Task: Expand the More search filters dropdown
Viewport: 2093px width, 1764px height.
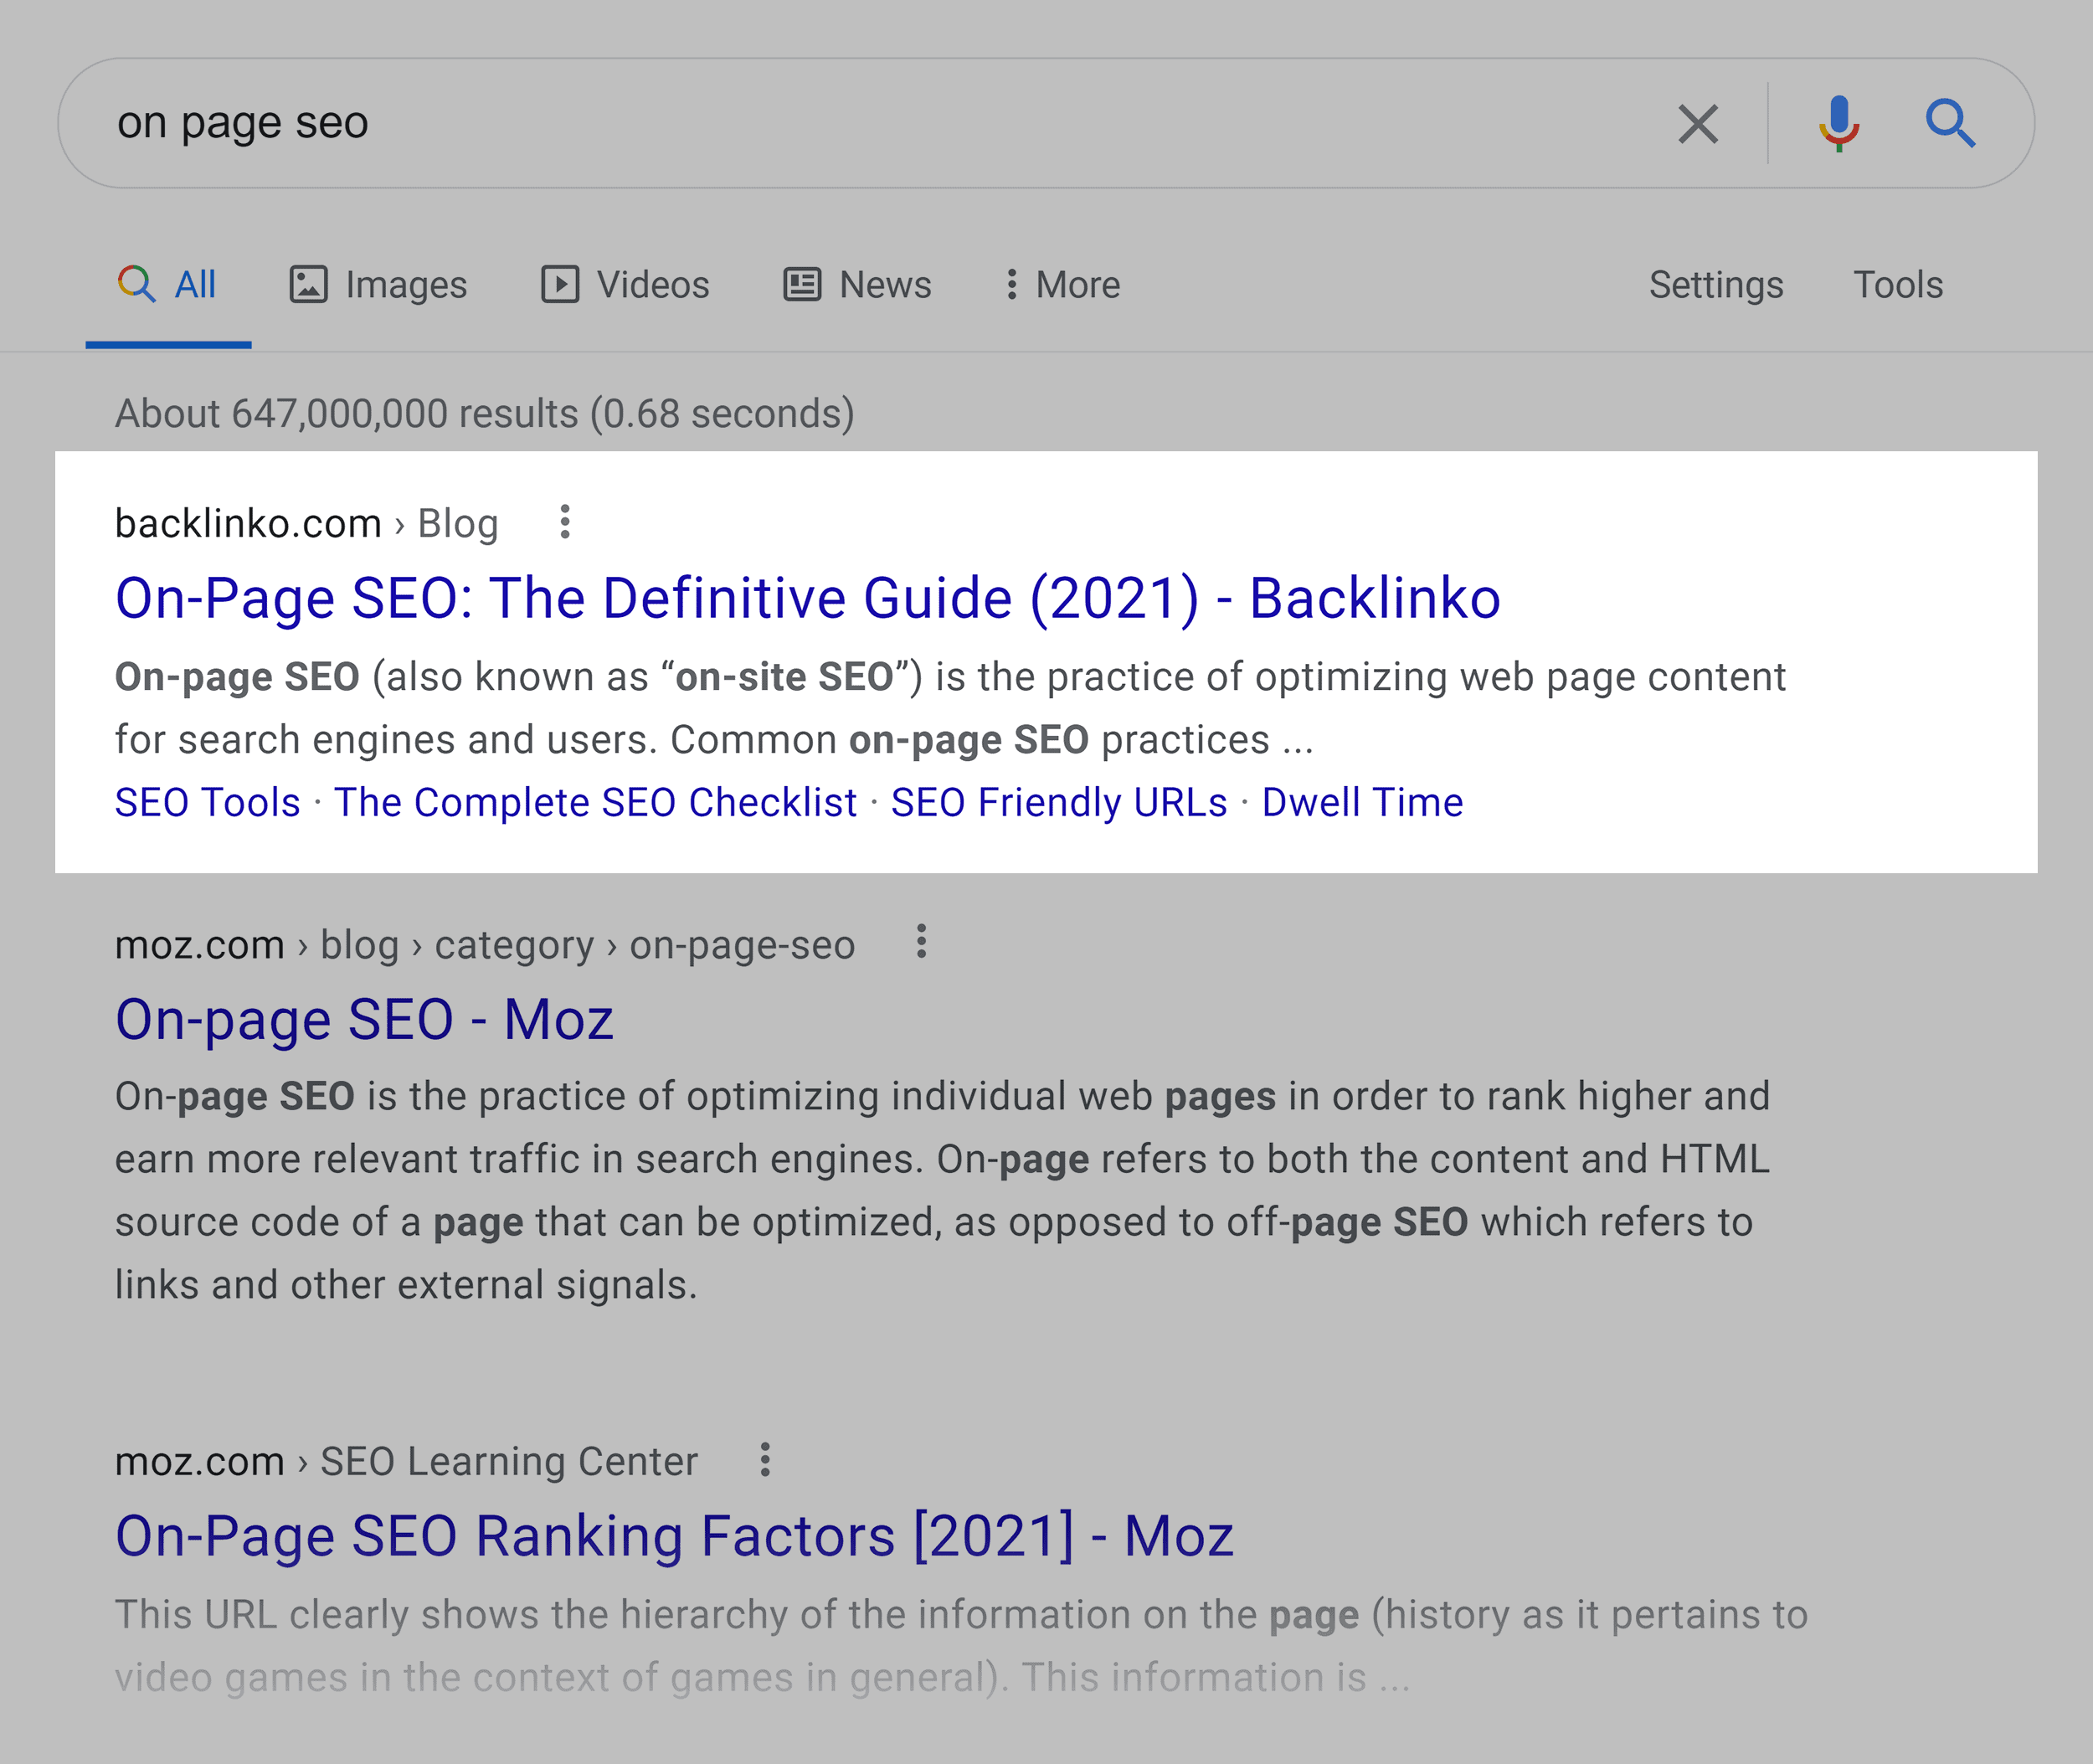Action: click(1053, 285)
